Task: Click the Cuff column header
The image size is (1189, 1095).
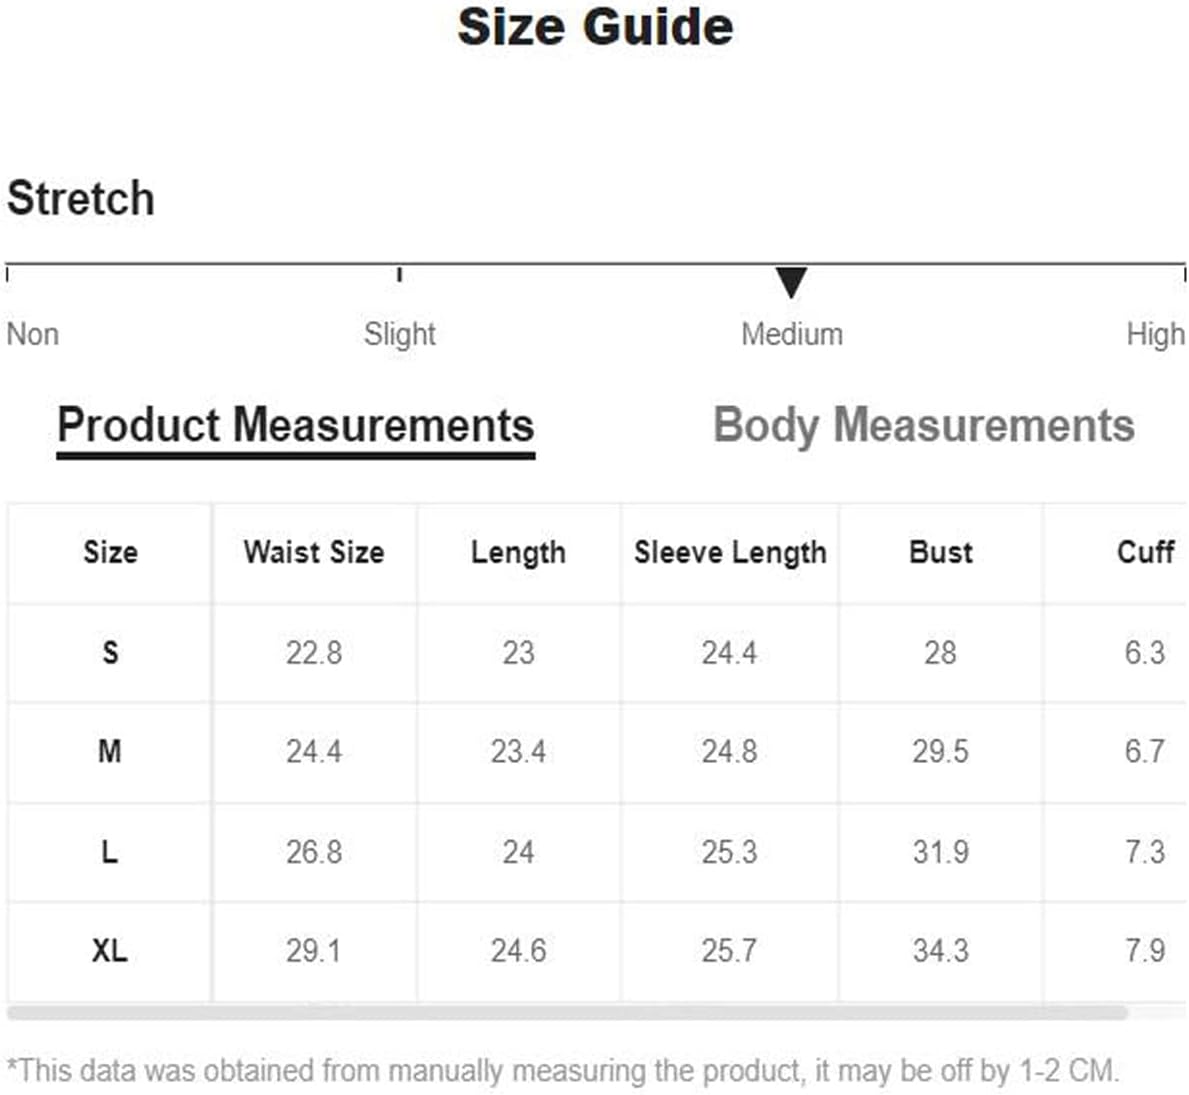Action: (x=1145, y=552)
